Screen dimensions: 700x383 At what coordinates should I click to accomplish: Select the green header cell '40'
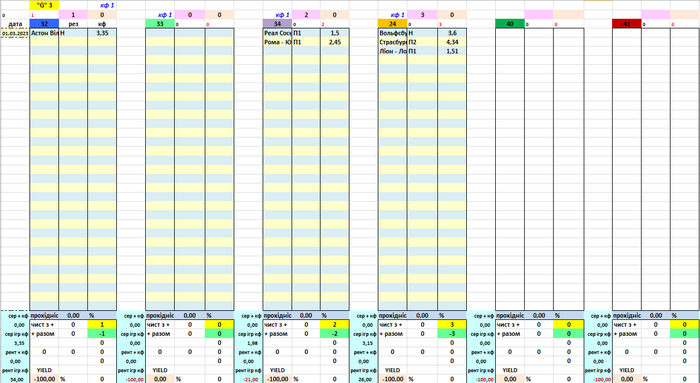tap(510, 24)
